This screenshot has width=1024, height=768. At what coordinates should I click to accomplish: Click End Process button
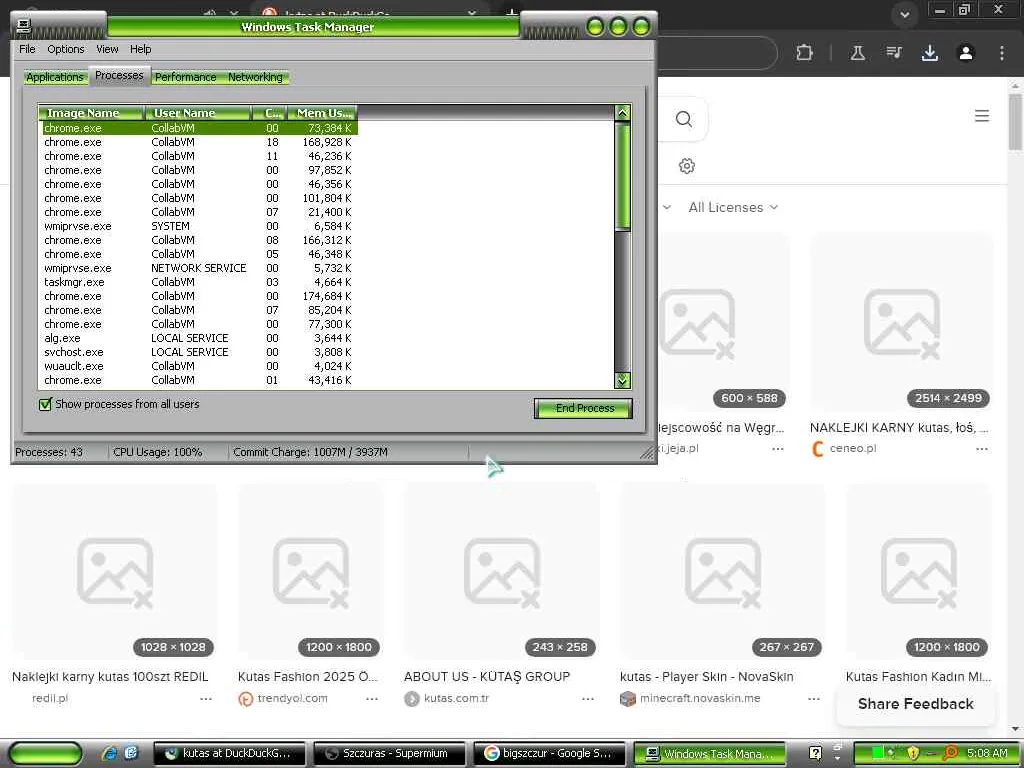[x=583, y=408]
